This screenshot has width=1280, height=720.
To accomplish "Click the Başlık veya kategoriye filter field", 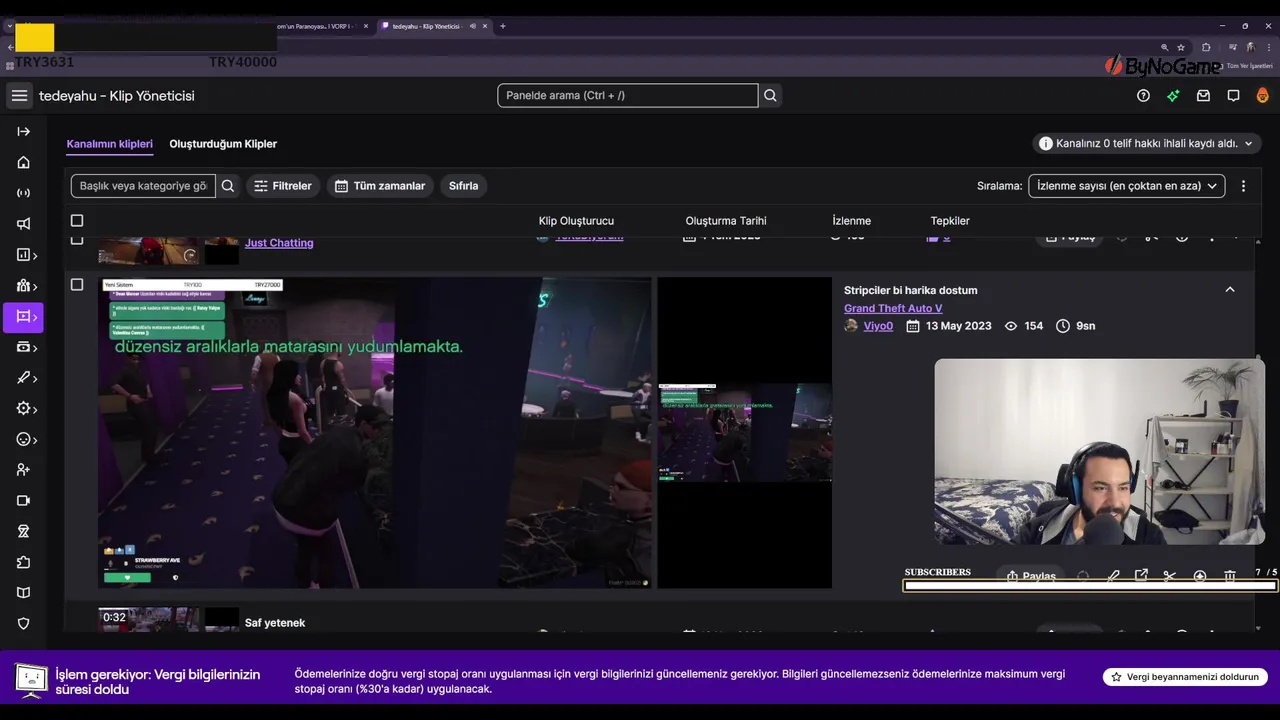I will coord(143,186).
